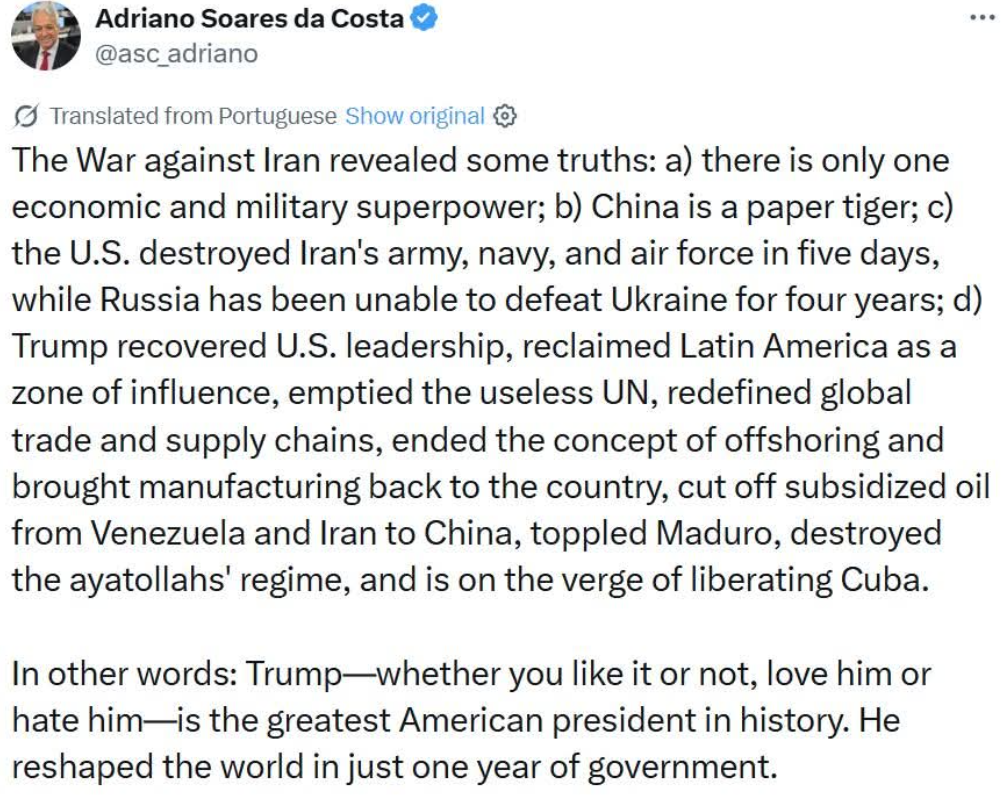Click the blue verified badge
1007x801 pixels.
(x=424, y=18)
